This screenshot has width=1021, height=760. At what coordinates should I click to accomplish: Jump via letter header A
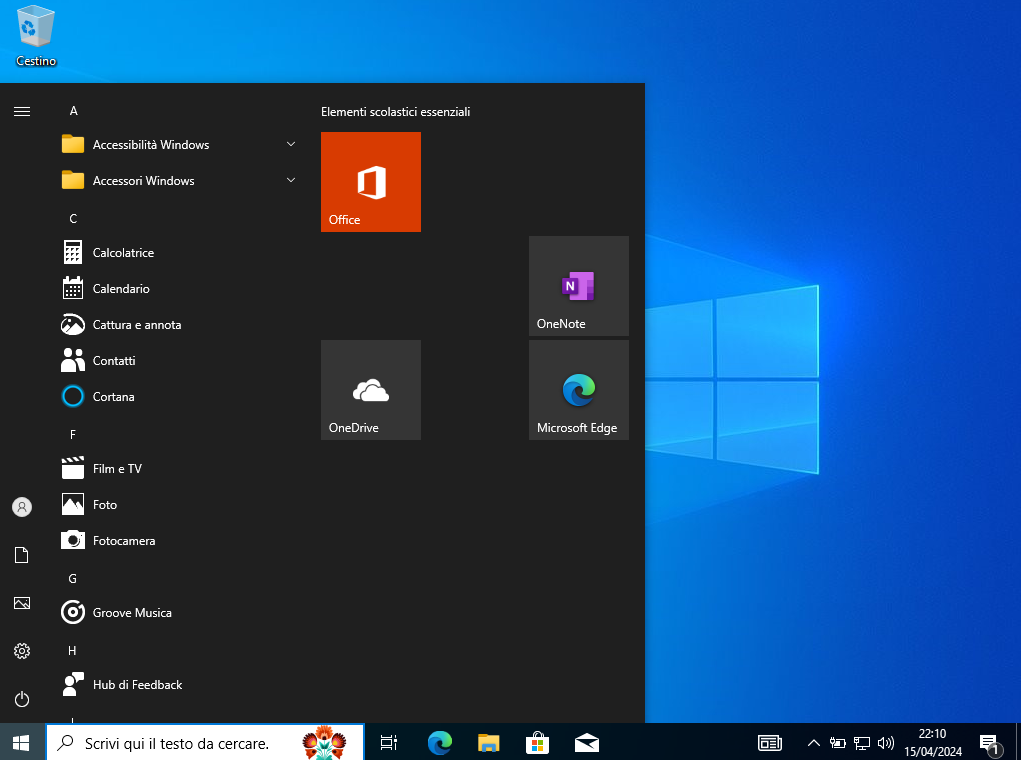tap(74, 111)
